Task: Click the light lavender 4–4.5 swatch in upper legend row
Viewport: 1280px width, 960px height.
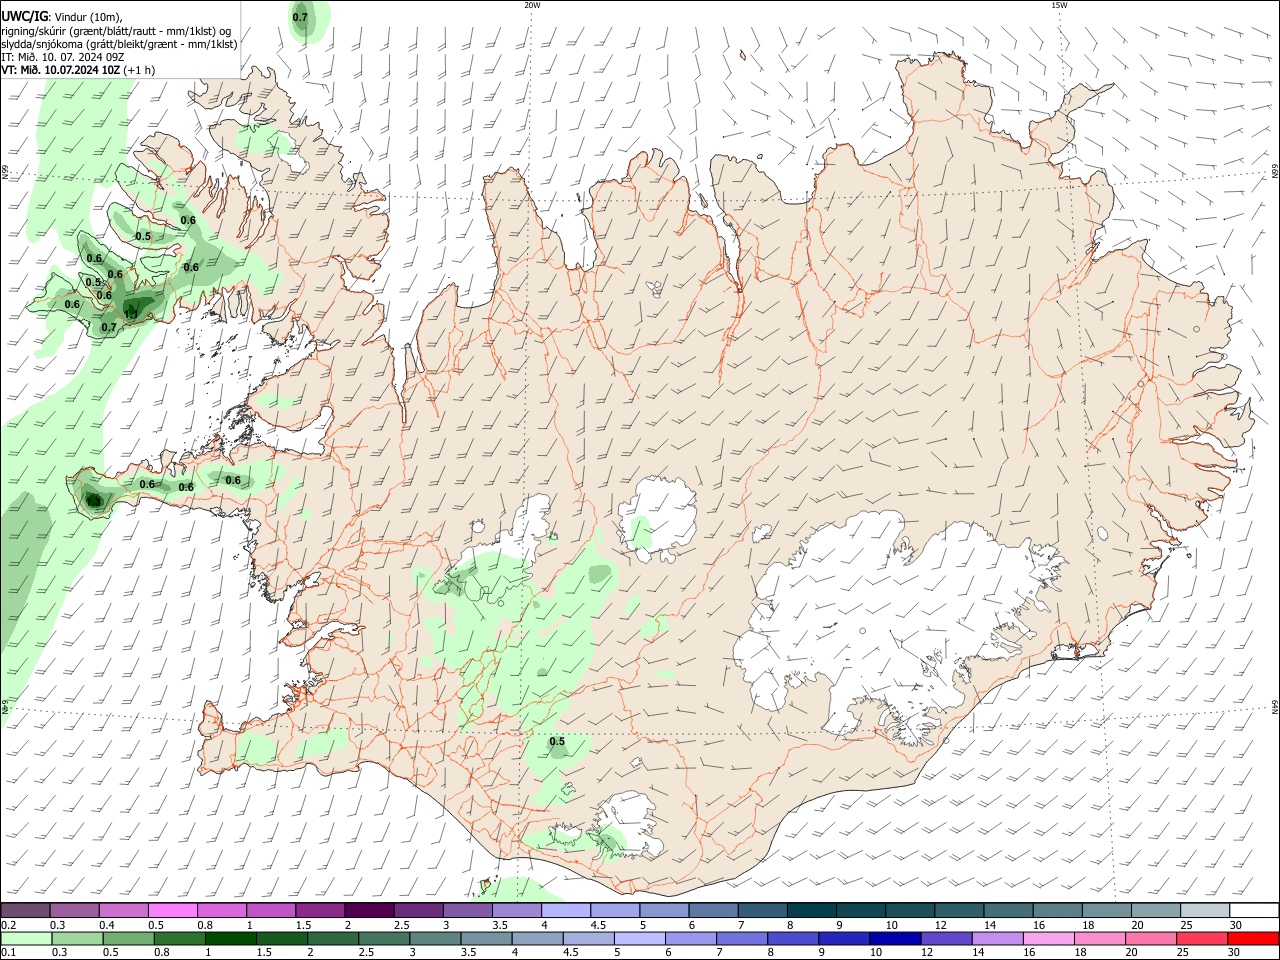Action: (566, 911)
